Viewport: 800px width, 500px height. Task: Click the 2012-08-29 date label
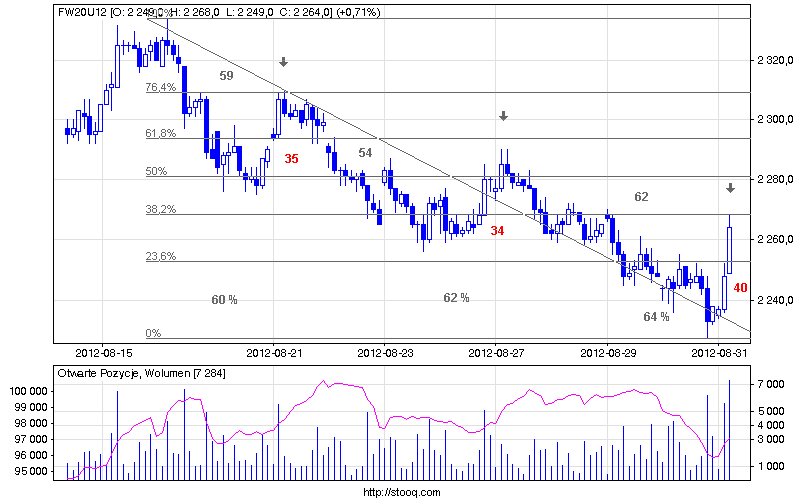click(608, 353)
